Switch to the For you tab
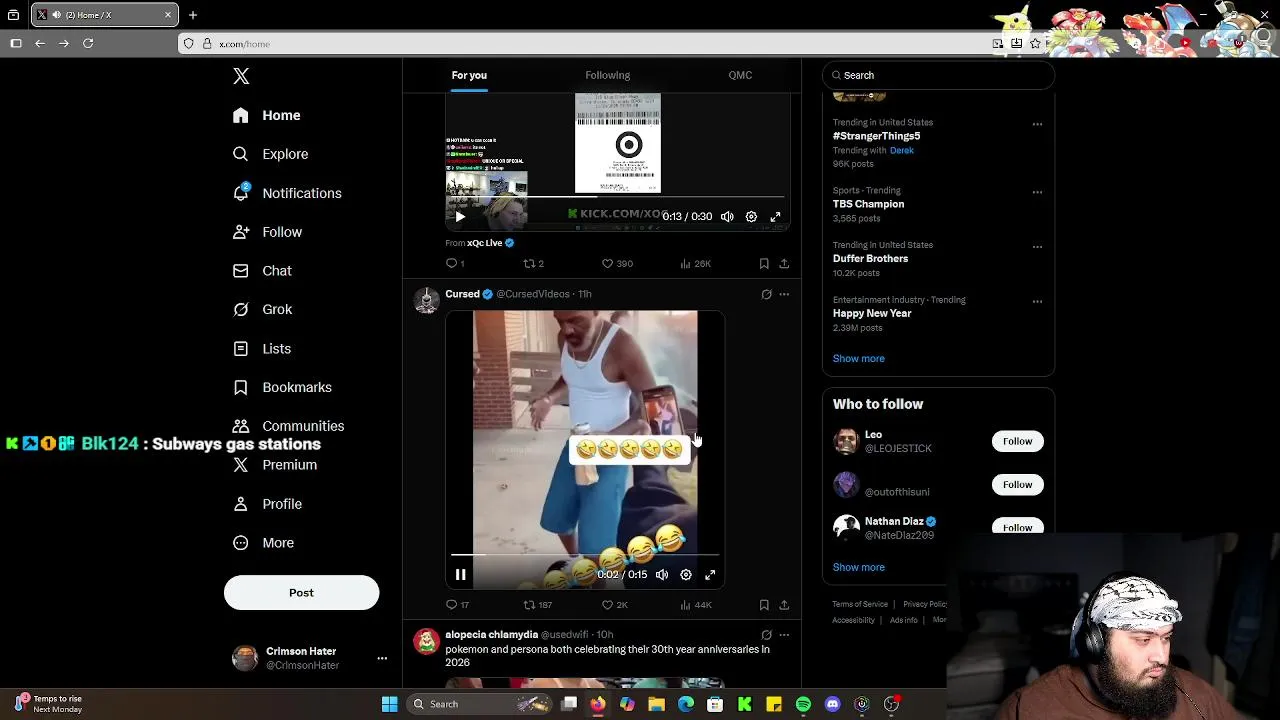This screenshot has width=1280, height=720. click(469, 75)
